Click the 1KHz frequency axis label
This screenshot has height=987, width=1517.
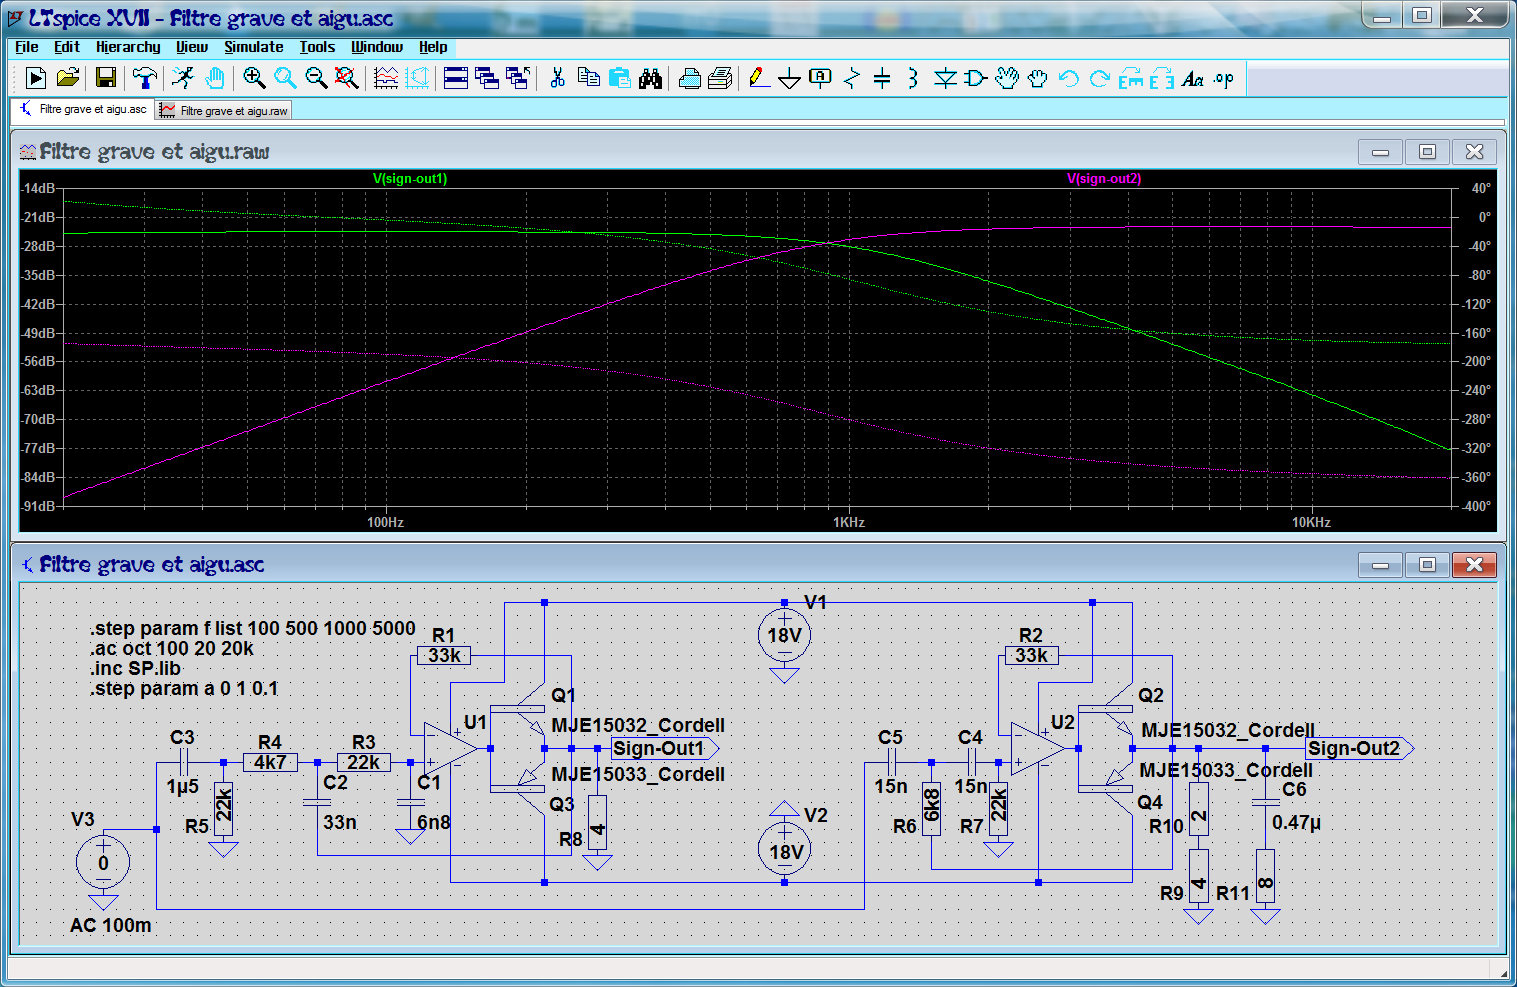849,522
